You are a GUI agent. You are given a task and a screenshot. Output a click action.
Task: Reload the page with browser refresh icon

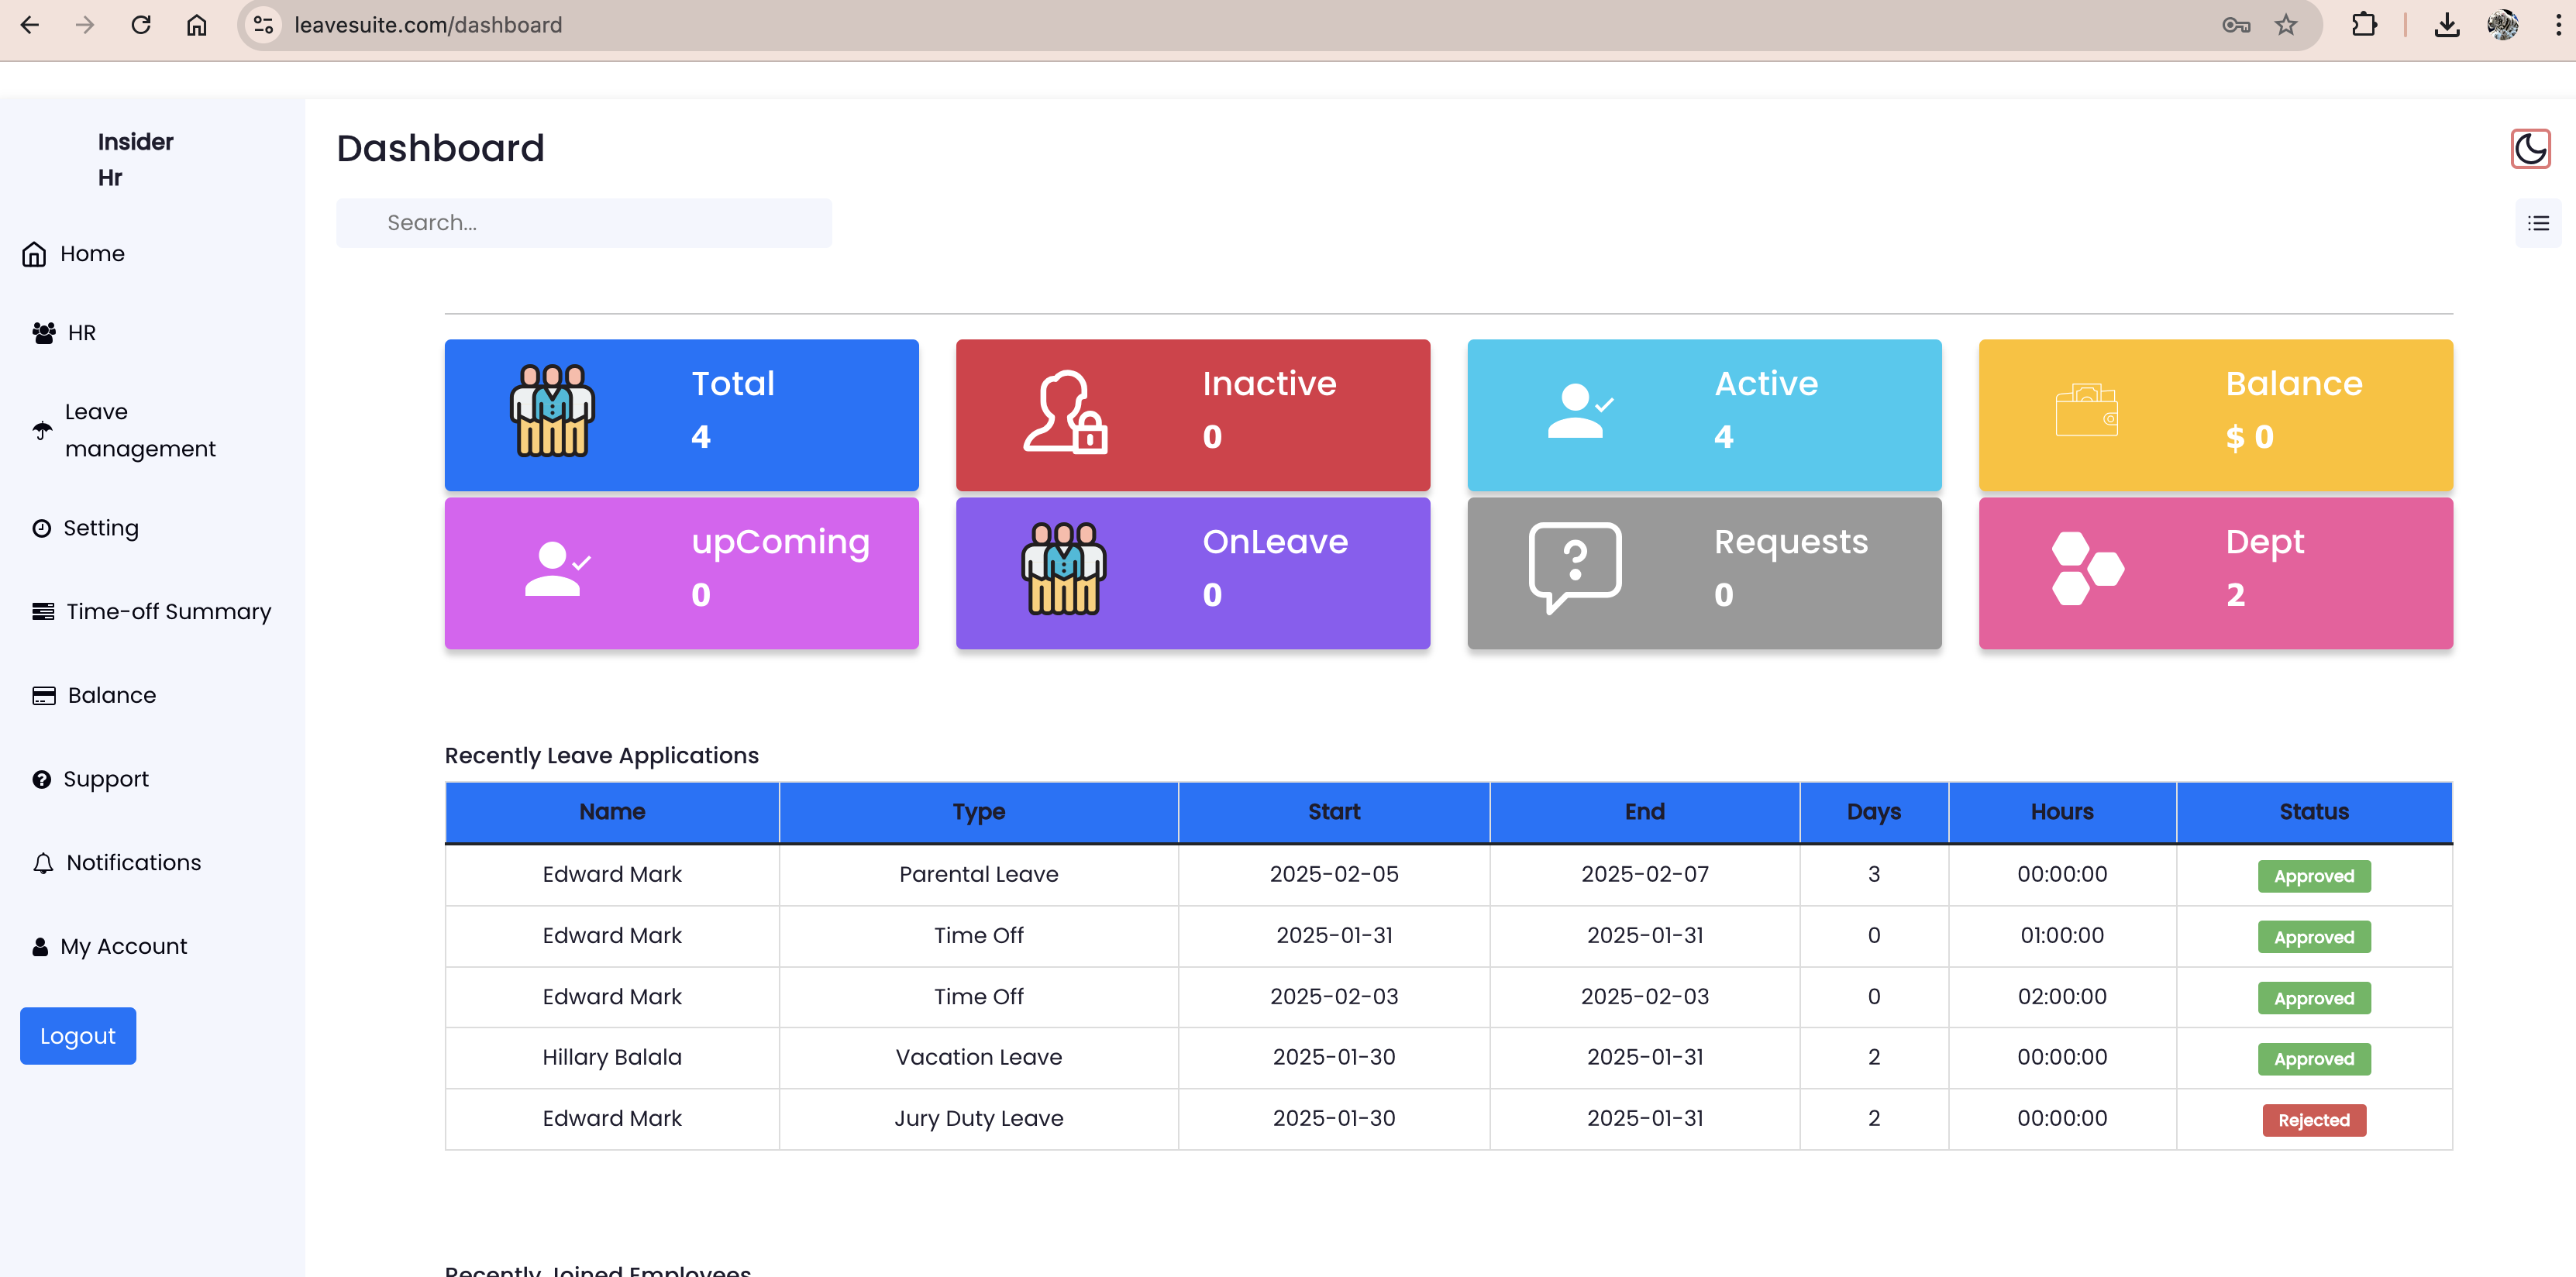141,25
